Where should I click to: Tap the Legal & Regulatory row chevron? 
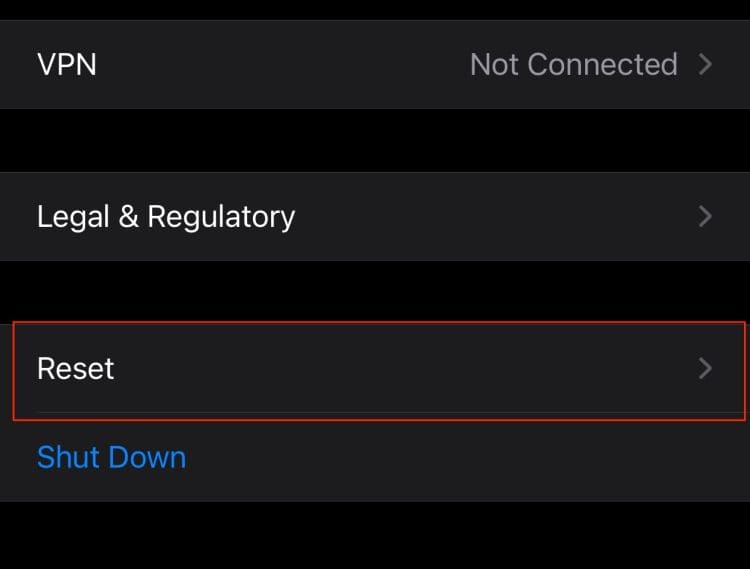click(705, 217)
